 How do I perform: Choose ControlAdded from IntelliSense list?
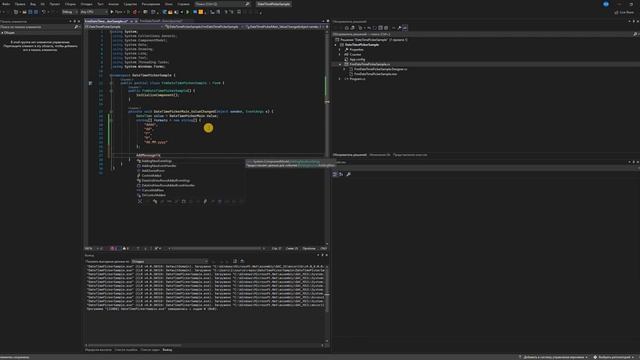point(151,176)
